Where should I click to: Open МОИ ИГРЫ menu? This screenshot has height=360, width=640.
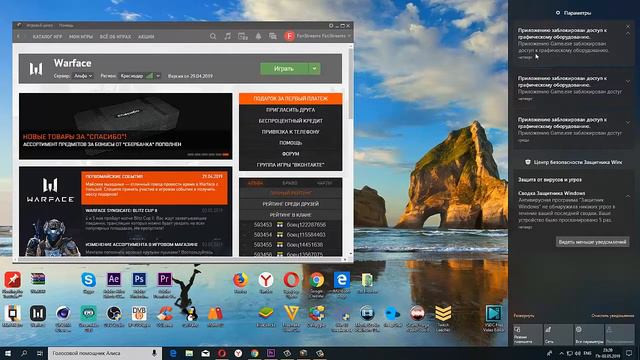81,37
